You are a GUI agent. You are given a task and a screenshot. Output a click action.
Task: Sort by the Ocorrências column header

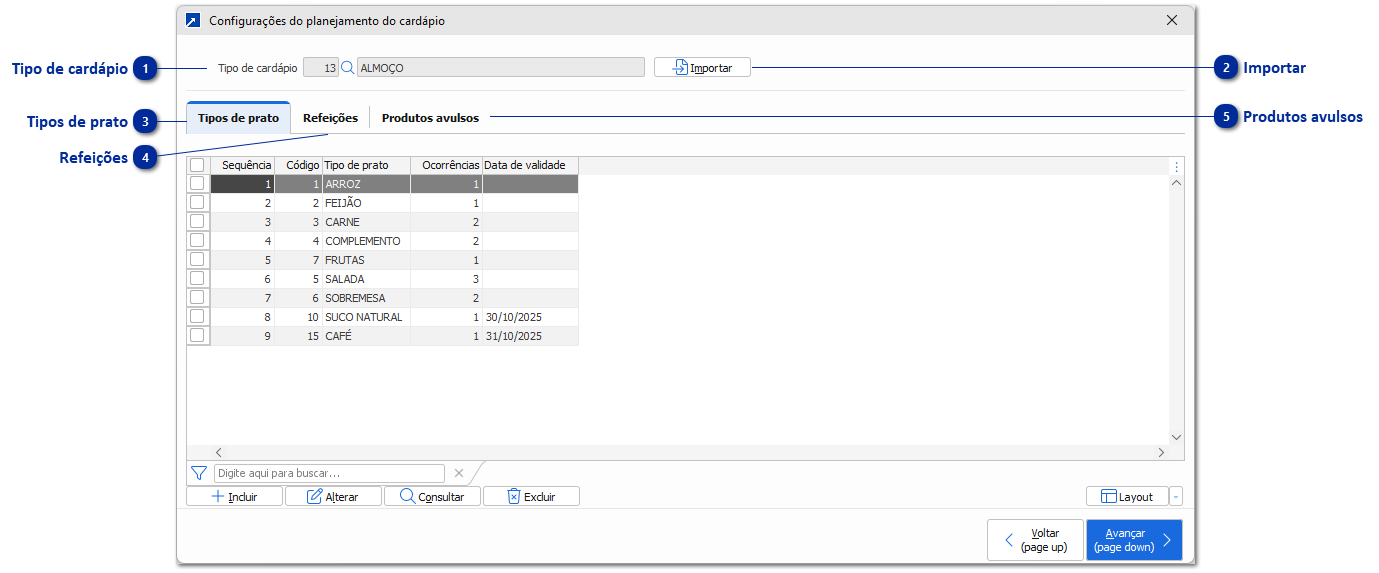click(446, 165)
